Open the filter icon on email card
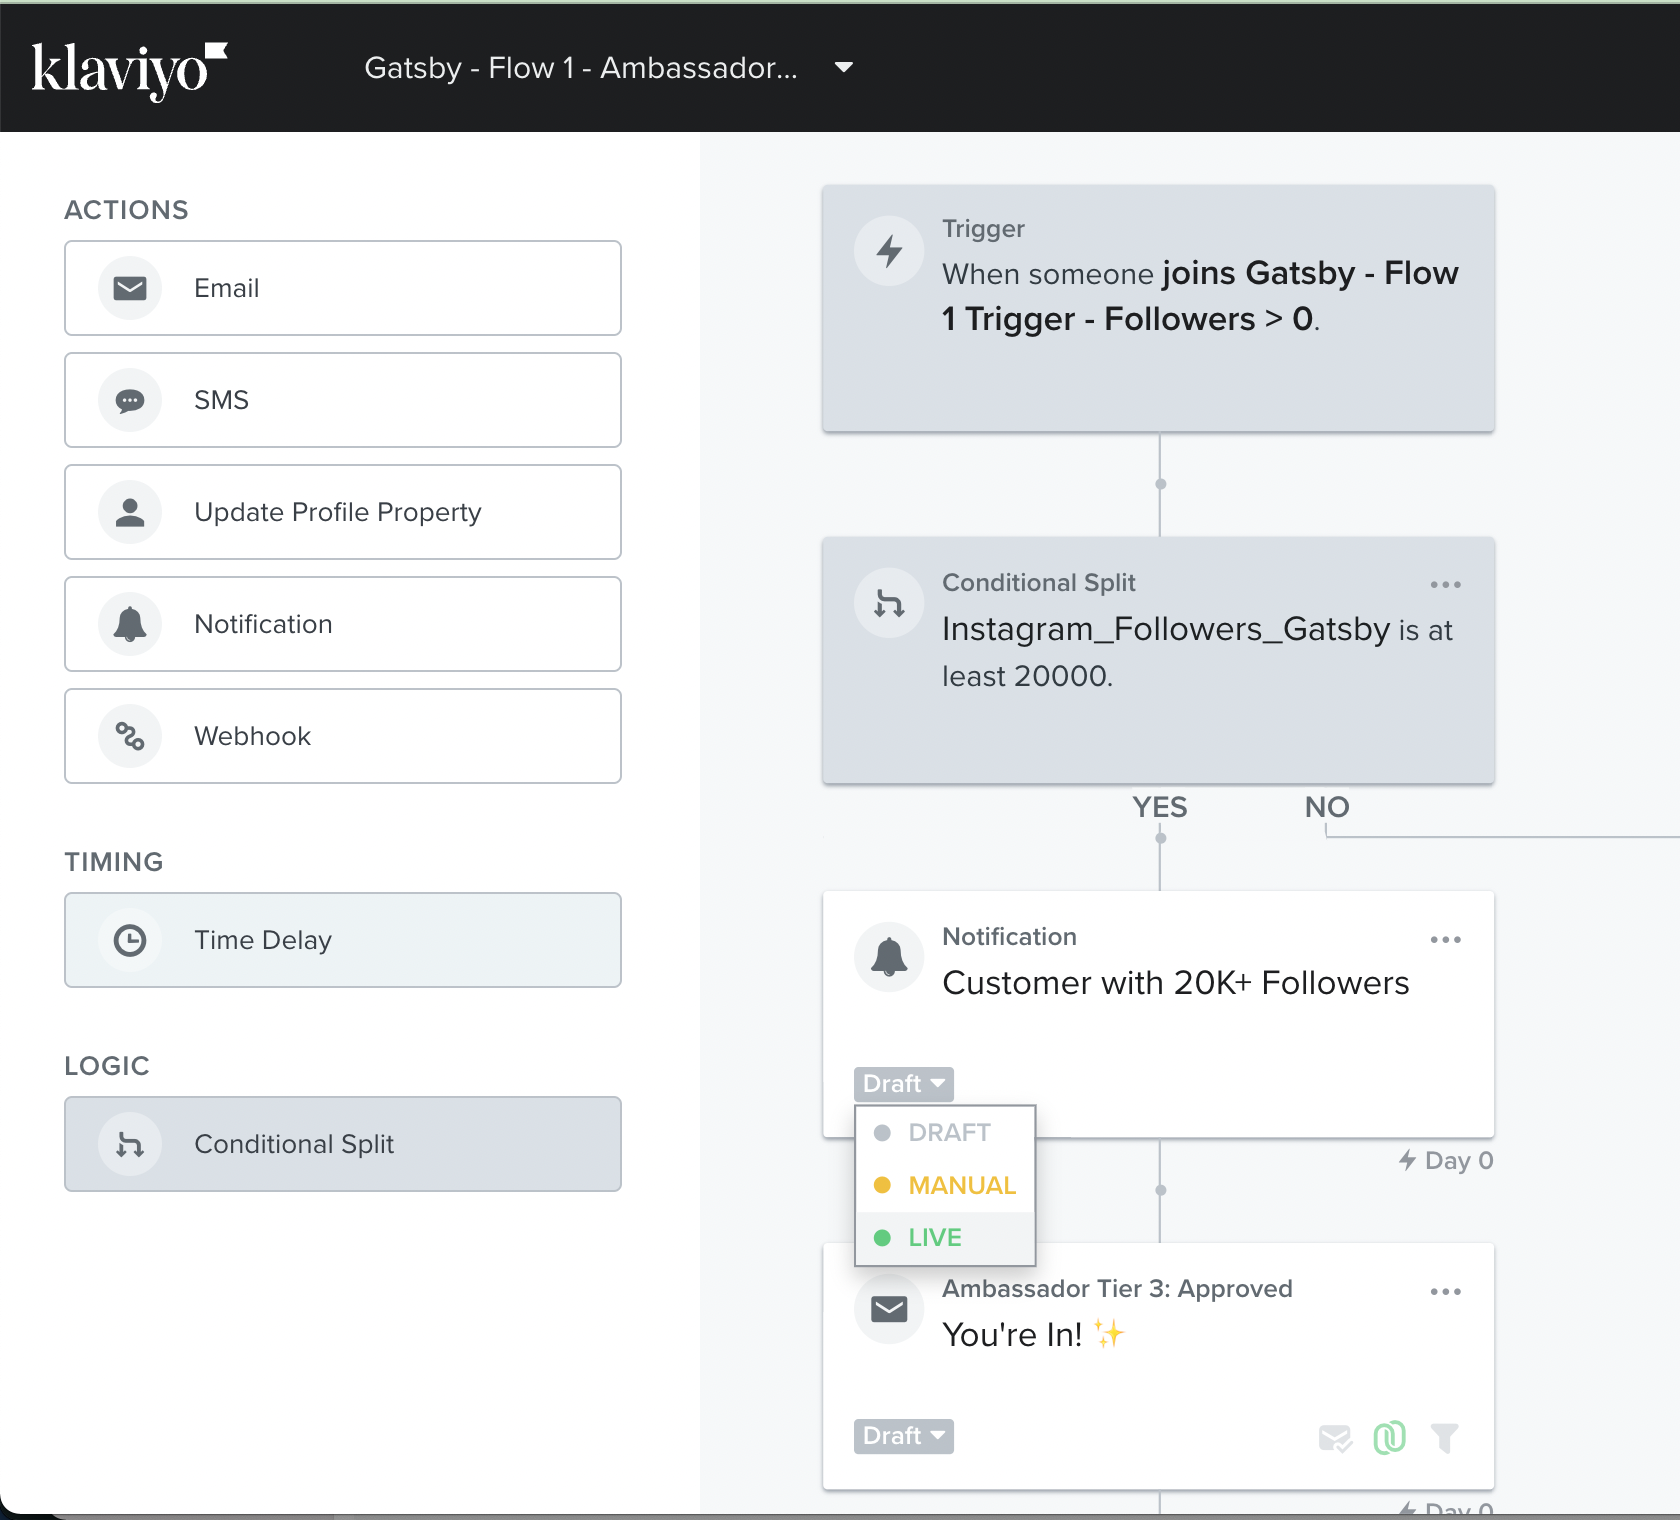 1445,1438
